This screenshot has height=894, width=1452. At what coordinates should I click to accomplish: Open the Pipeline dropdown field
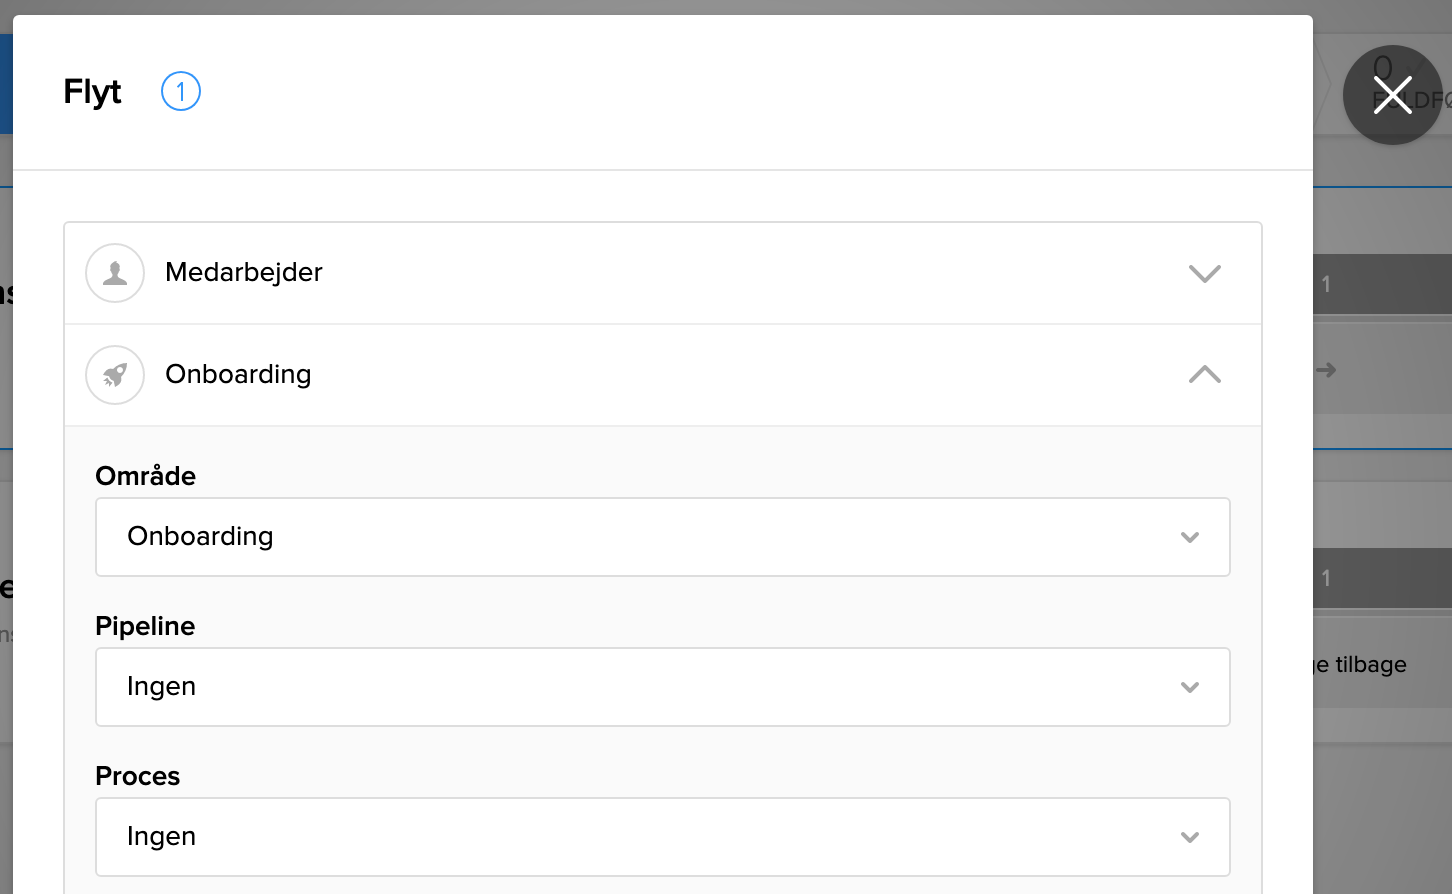(x=662, y=687)
